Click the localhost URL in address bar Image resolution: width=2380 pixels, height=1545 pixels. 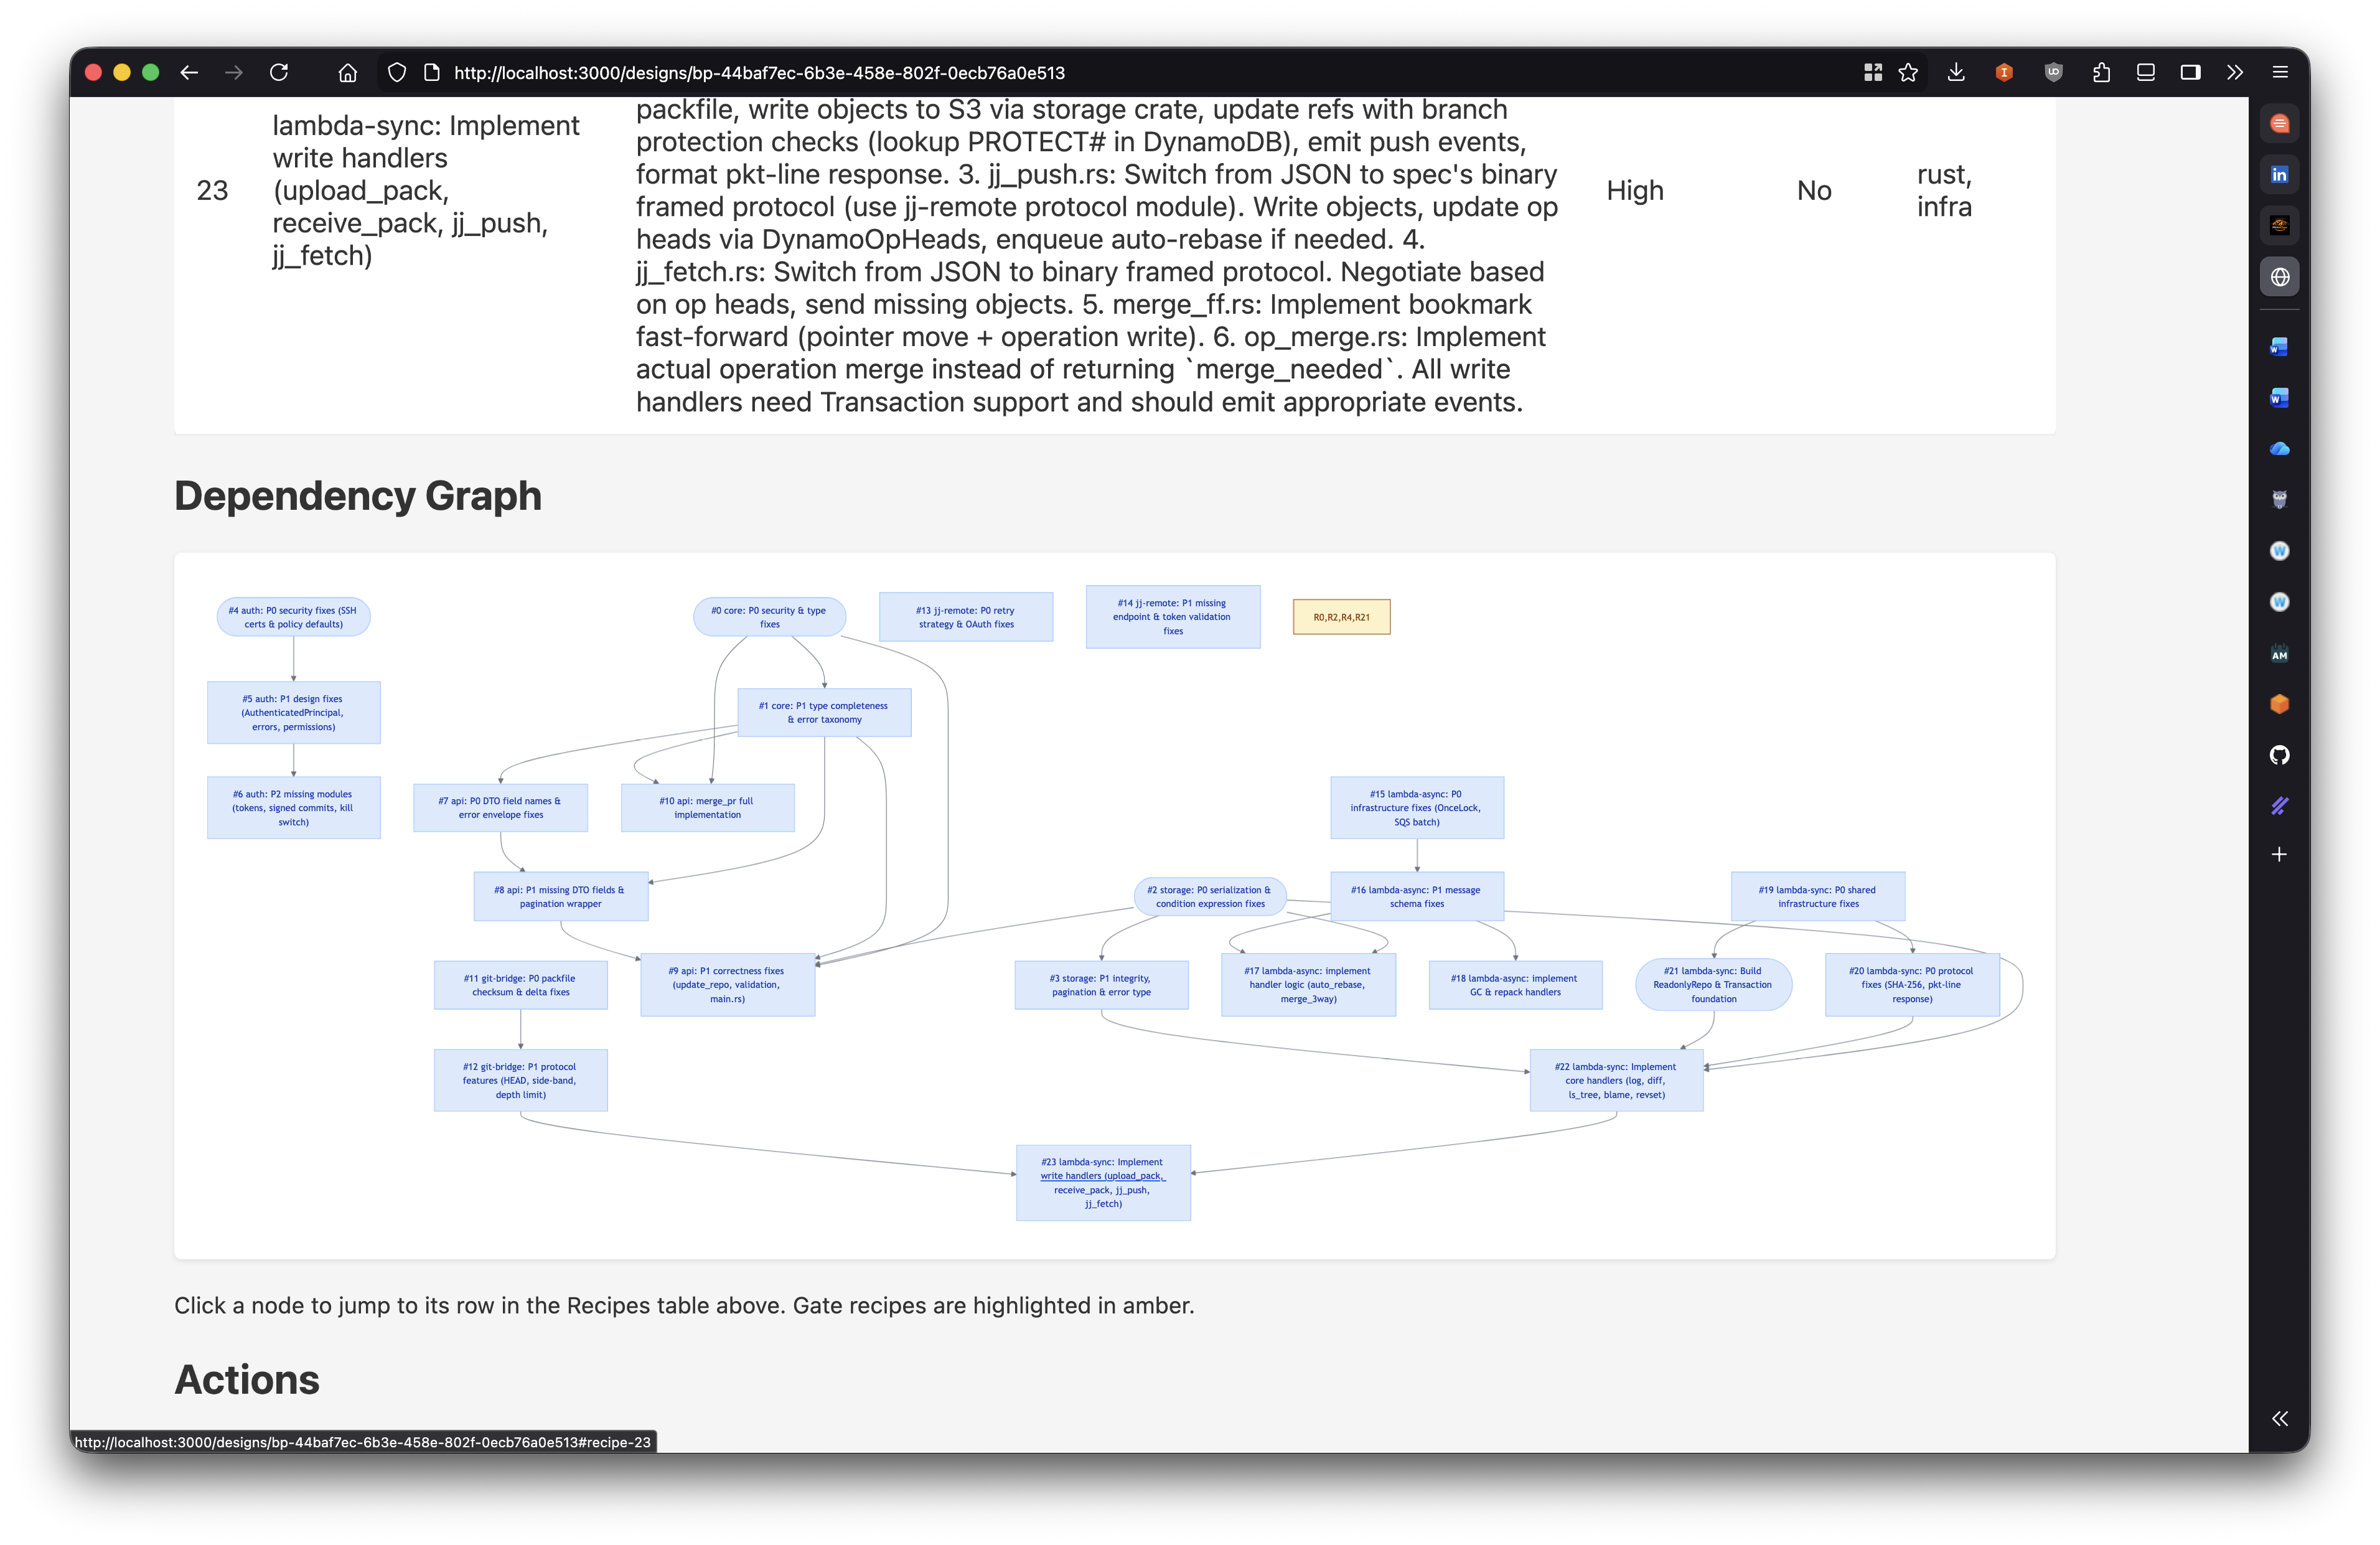pos(759,73)
